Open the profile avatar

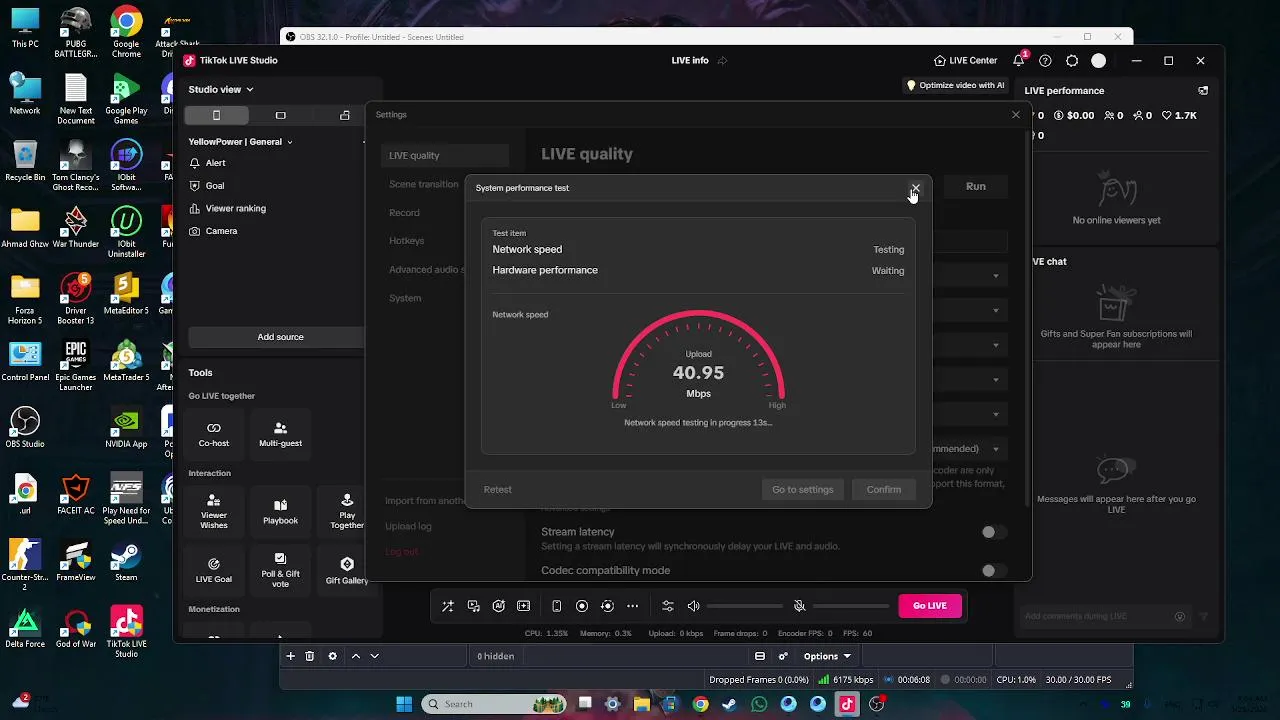coord(1098,61)
